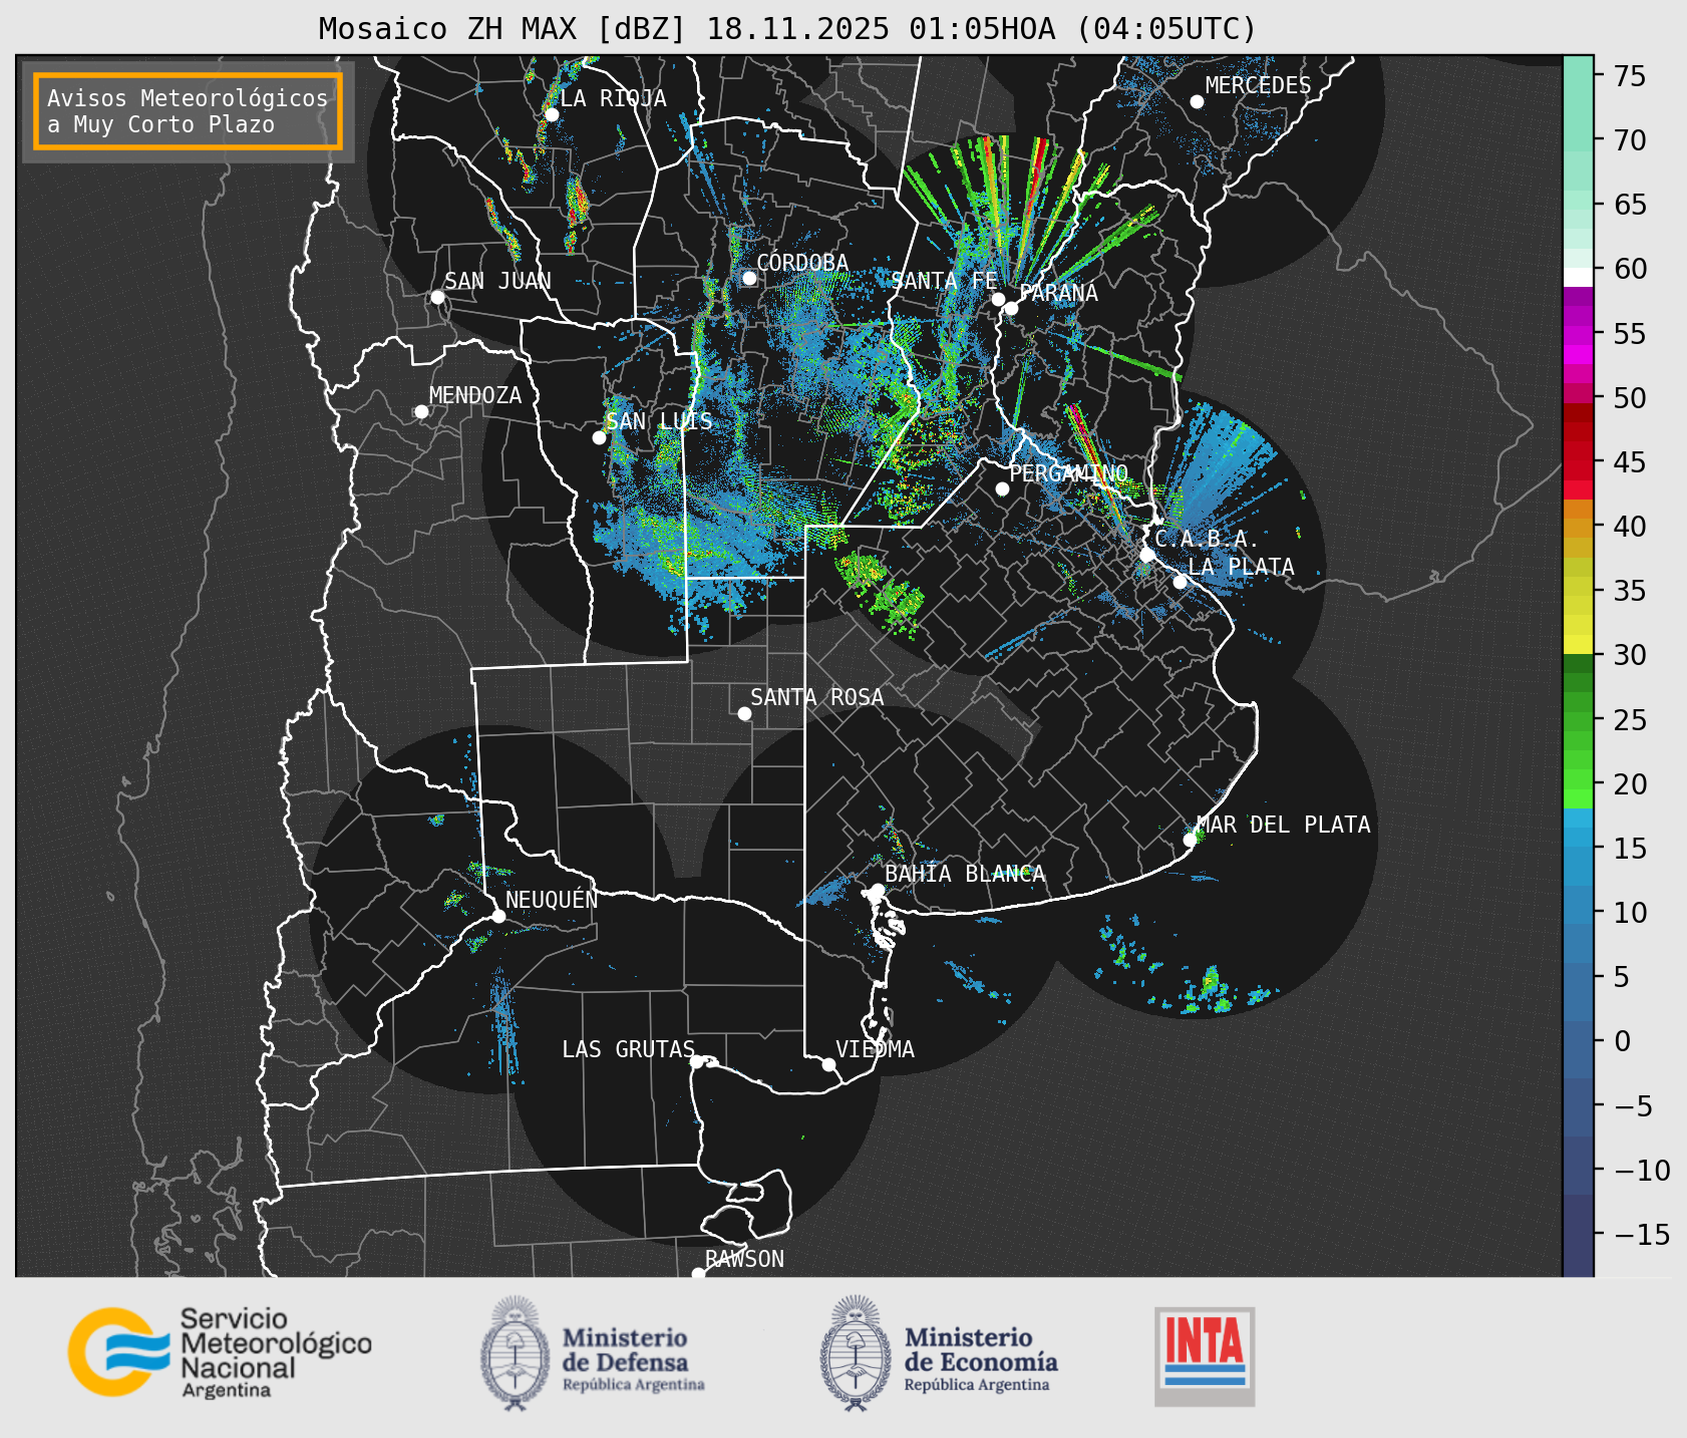Select the Pergamino city marker

click(1002, 489)
